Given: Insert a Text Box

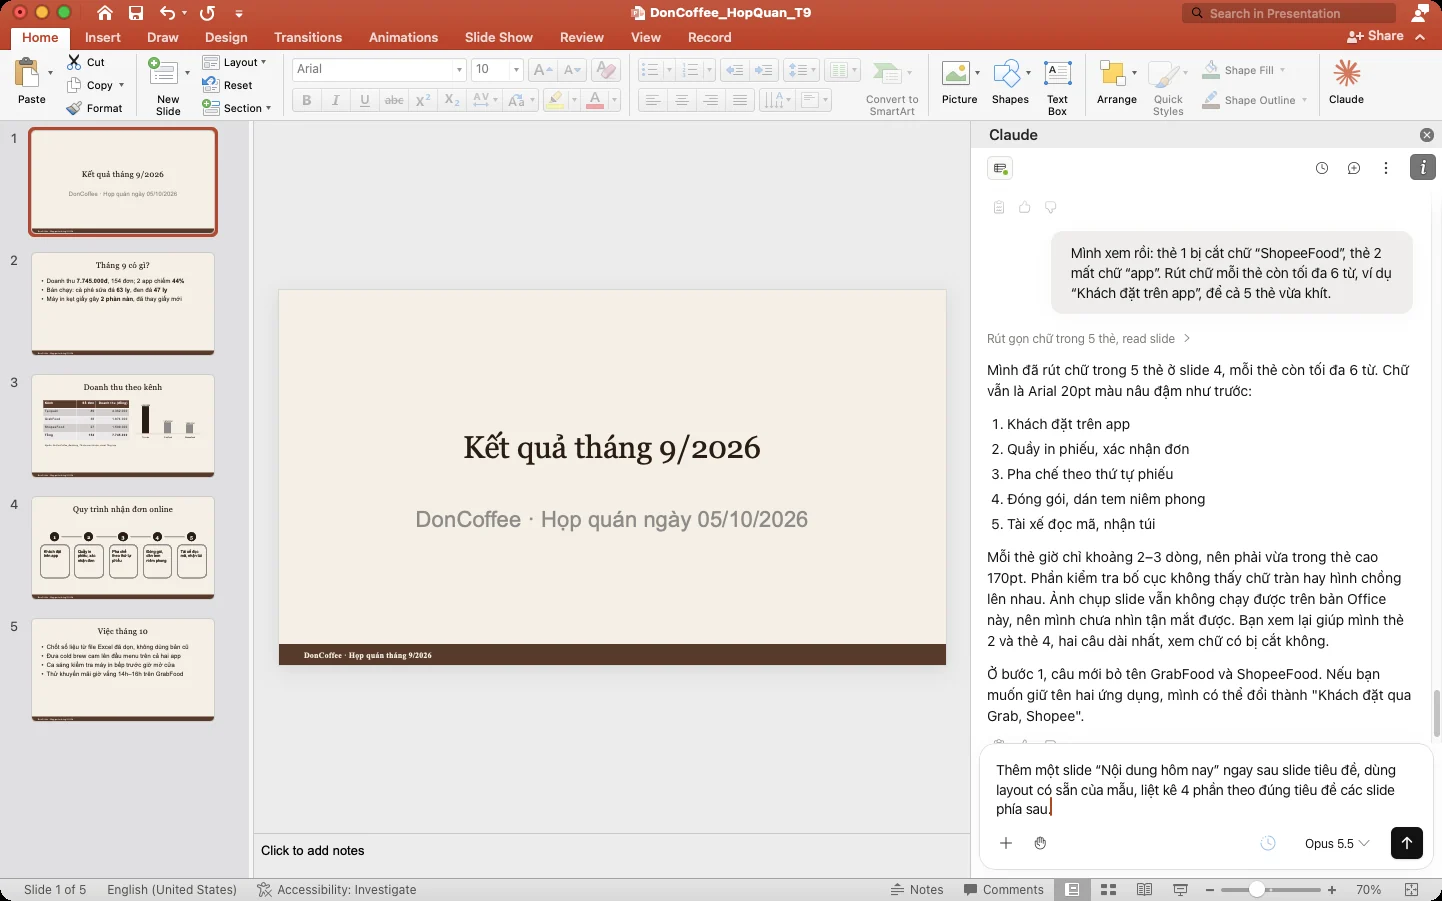Looking at the screenshot, I should pyautogui.click(x=1057, y=88).
